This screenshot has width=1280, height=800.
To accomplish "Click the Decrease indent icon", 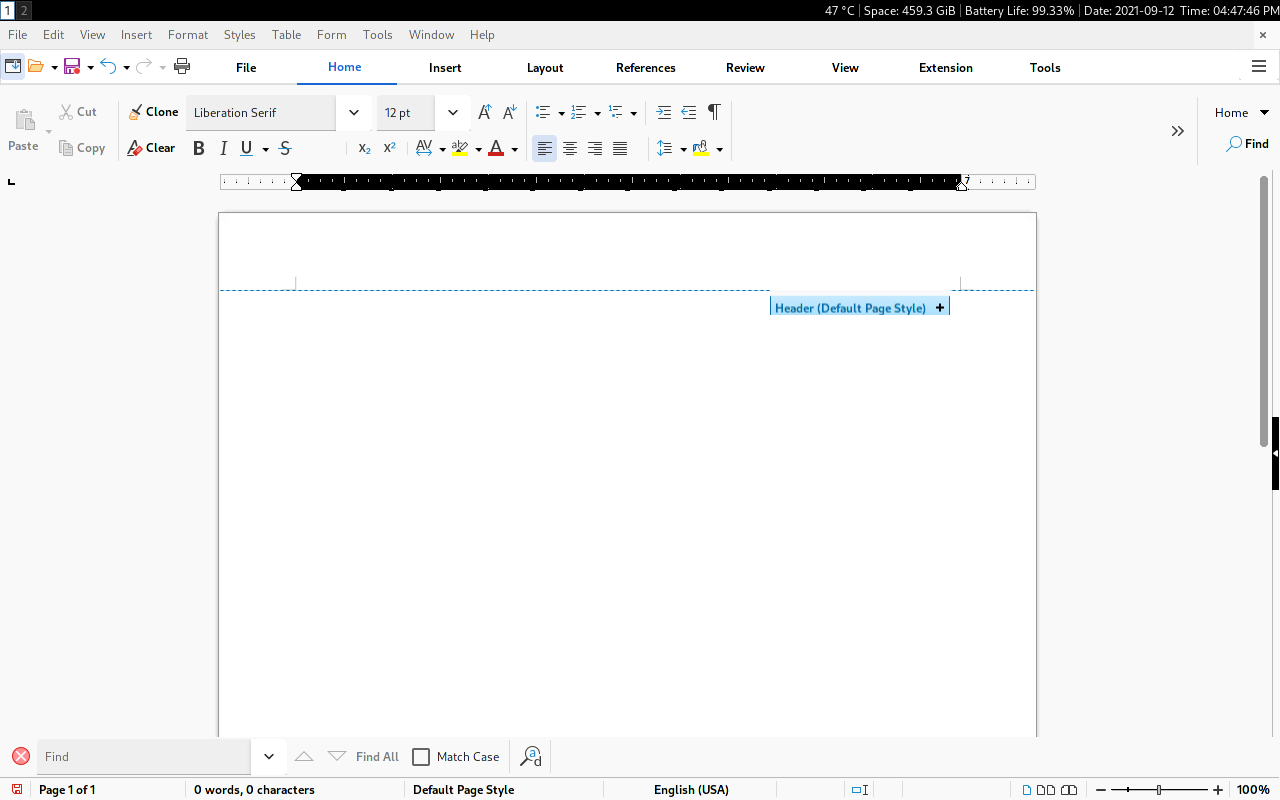I will [x=689, y=112].
